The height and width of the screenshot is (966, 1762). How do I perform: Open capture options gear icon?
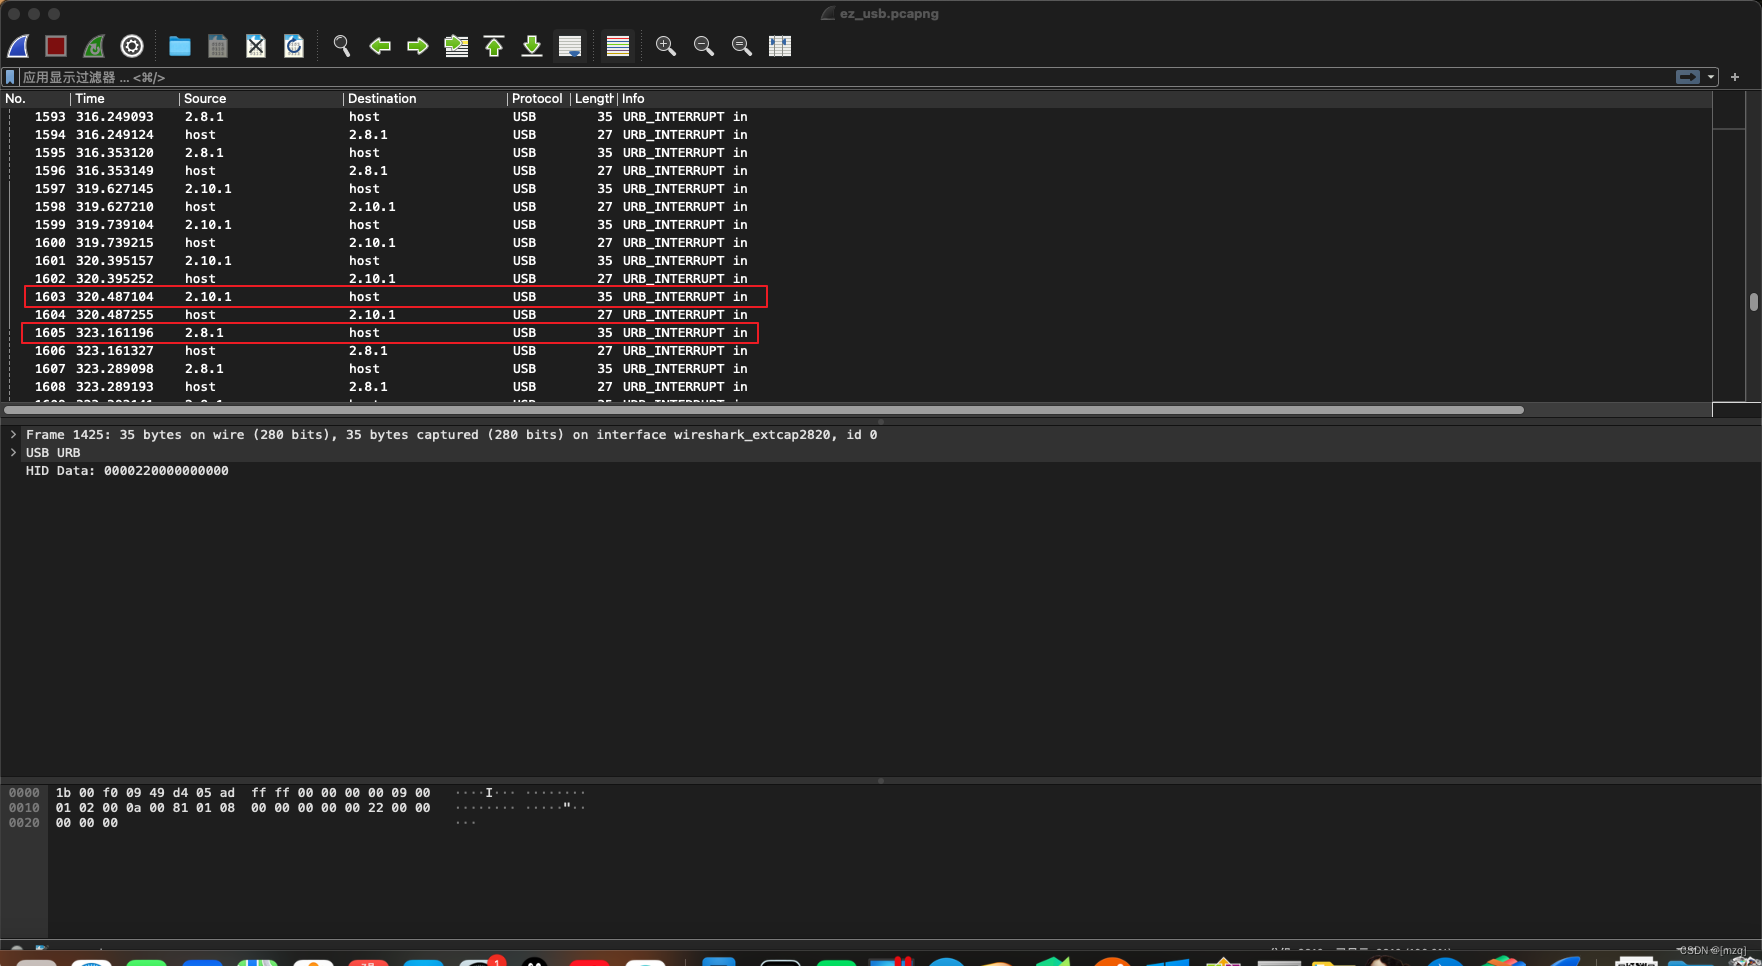(132, 46)
